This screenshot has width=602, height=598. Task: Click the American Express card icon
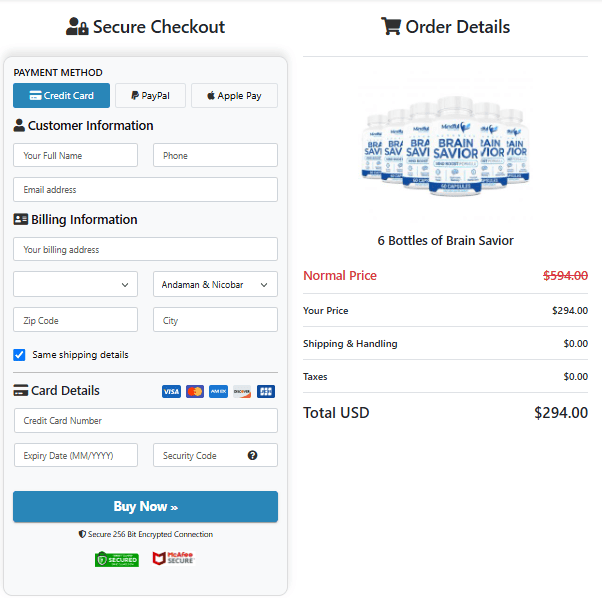218,391
